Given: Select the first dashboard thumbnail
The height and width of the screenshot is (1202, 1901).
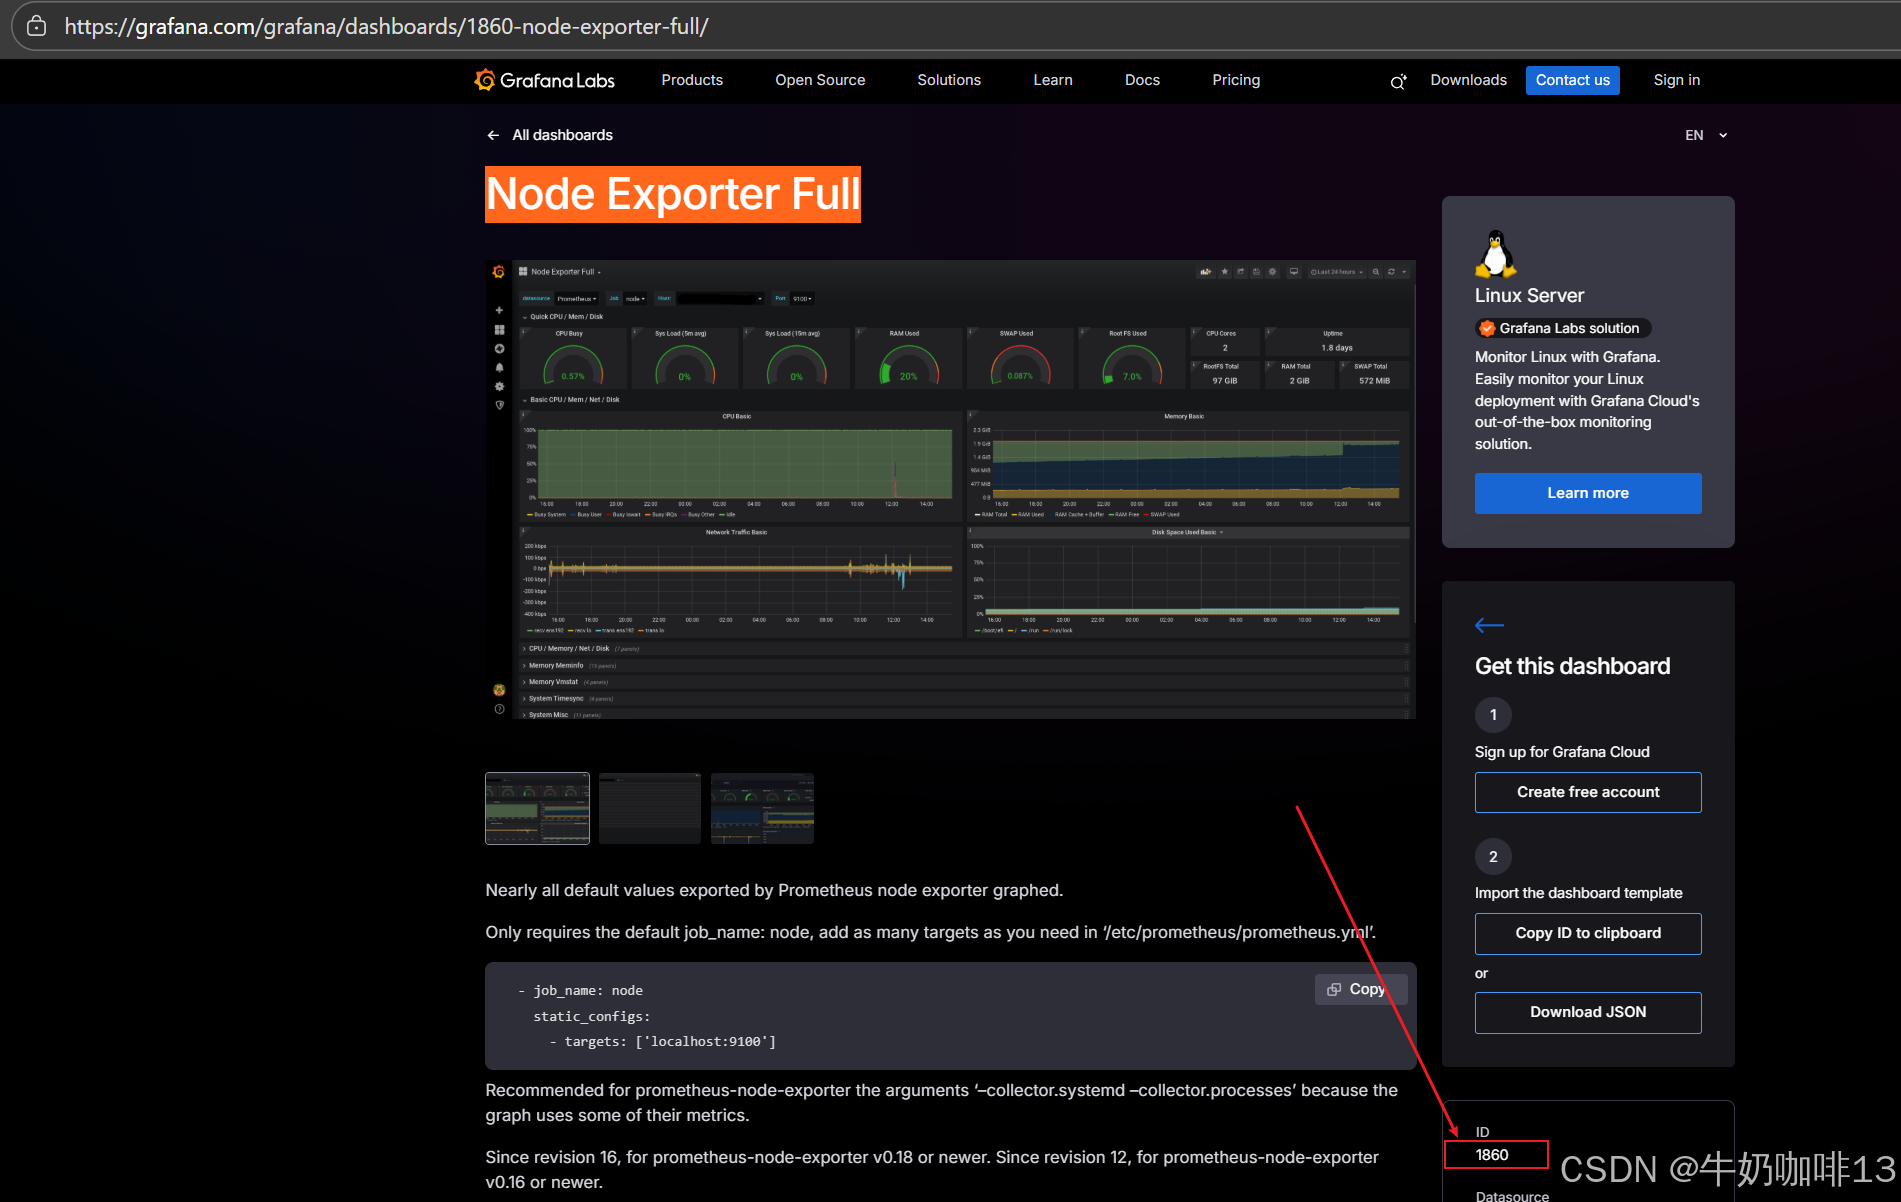Looking at the screenshot, I should point(537,808).
